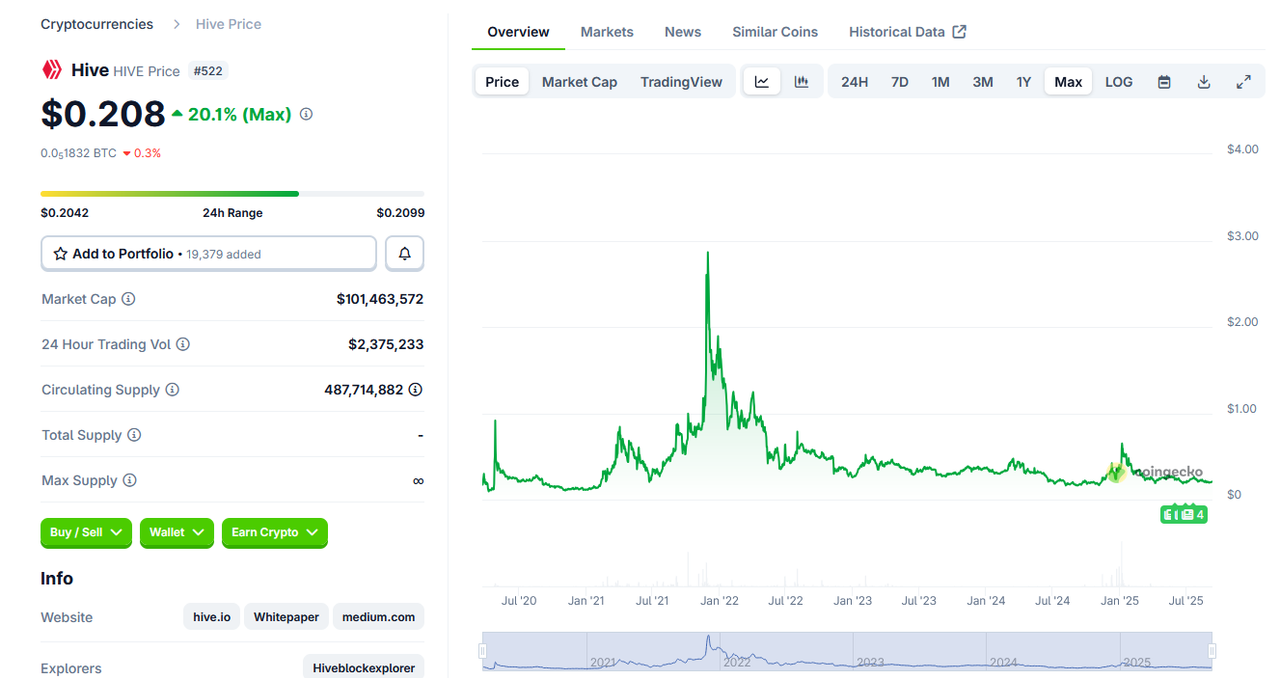The width and height of the screenshot is (1280, 678).
Task: Click the left handle of chart range navigator
Action: point(482,651)
